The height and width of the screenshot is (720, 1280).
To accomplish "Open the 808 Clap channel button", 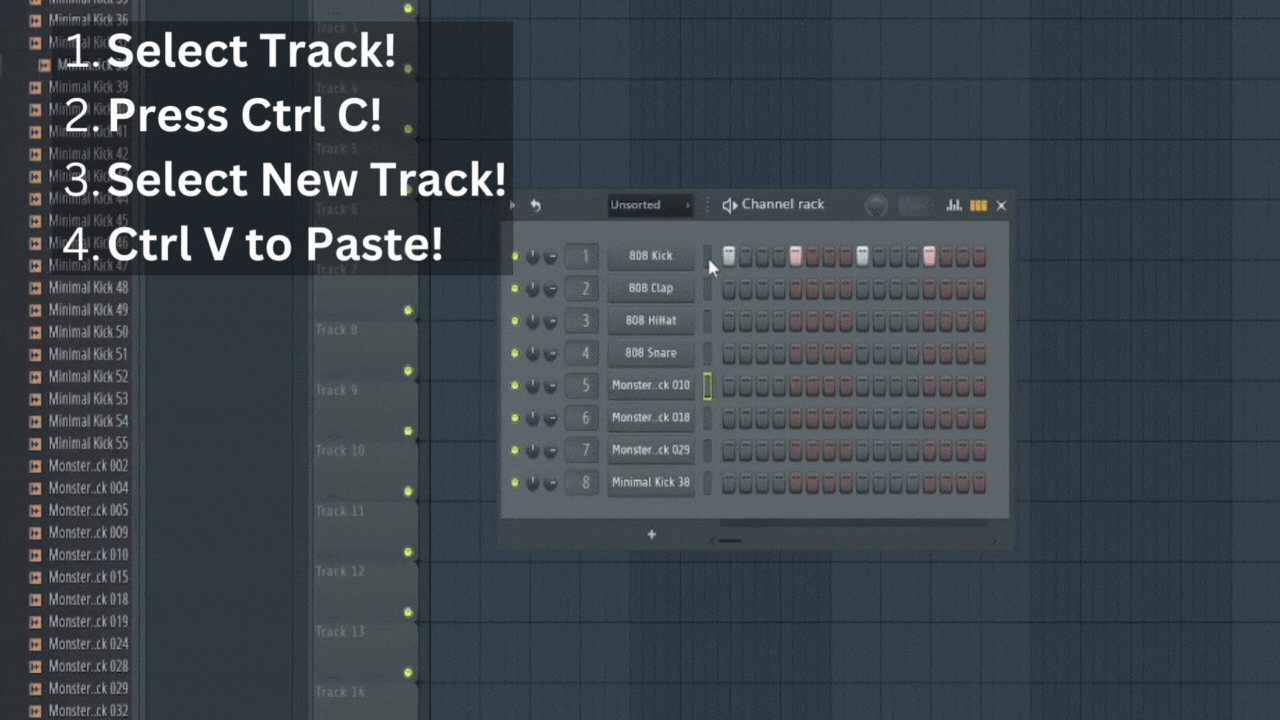I will (650, 289).
